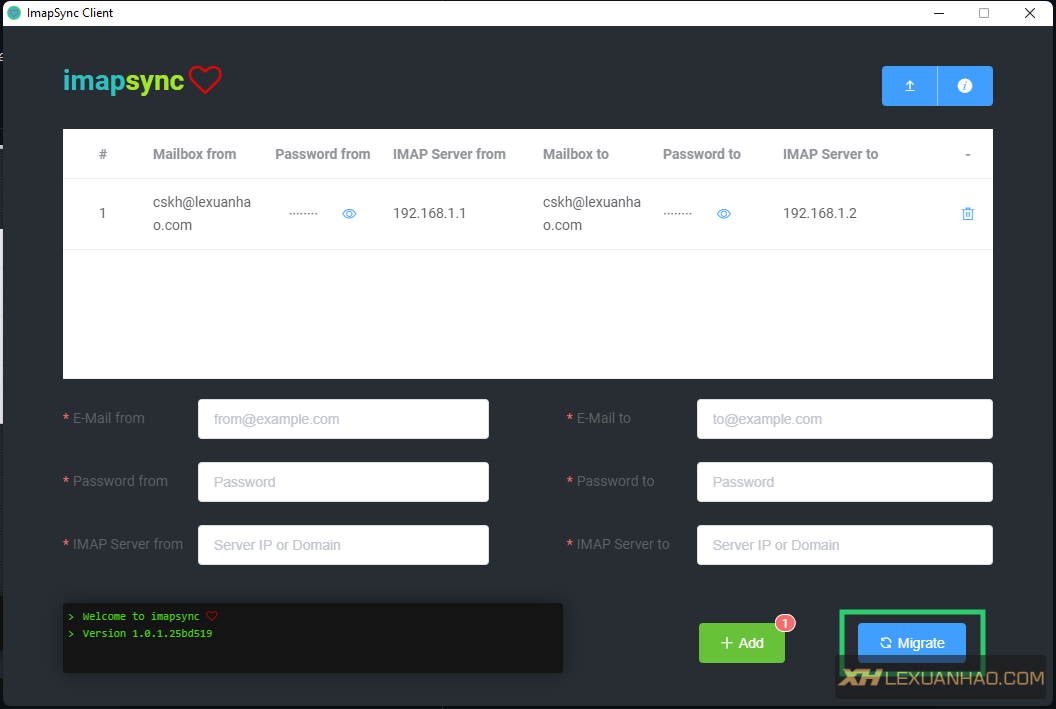Screen dimensions: 1056x709
Task: Focus the E-Mail from input field
Action: [x=343, y=419]
